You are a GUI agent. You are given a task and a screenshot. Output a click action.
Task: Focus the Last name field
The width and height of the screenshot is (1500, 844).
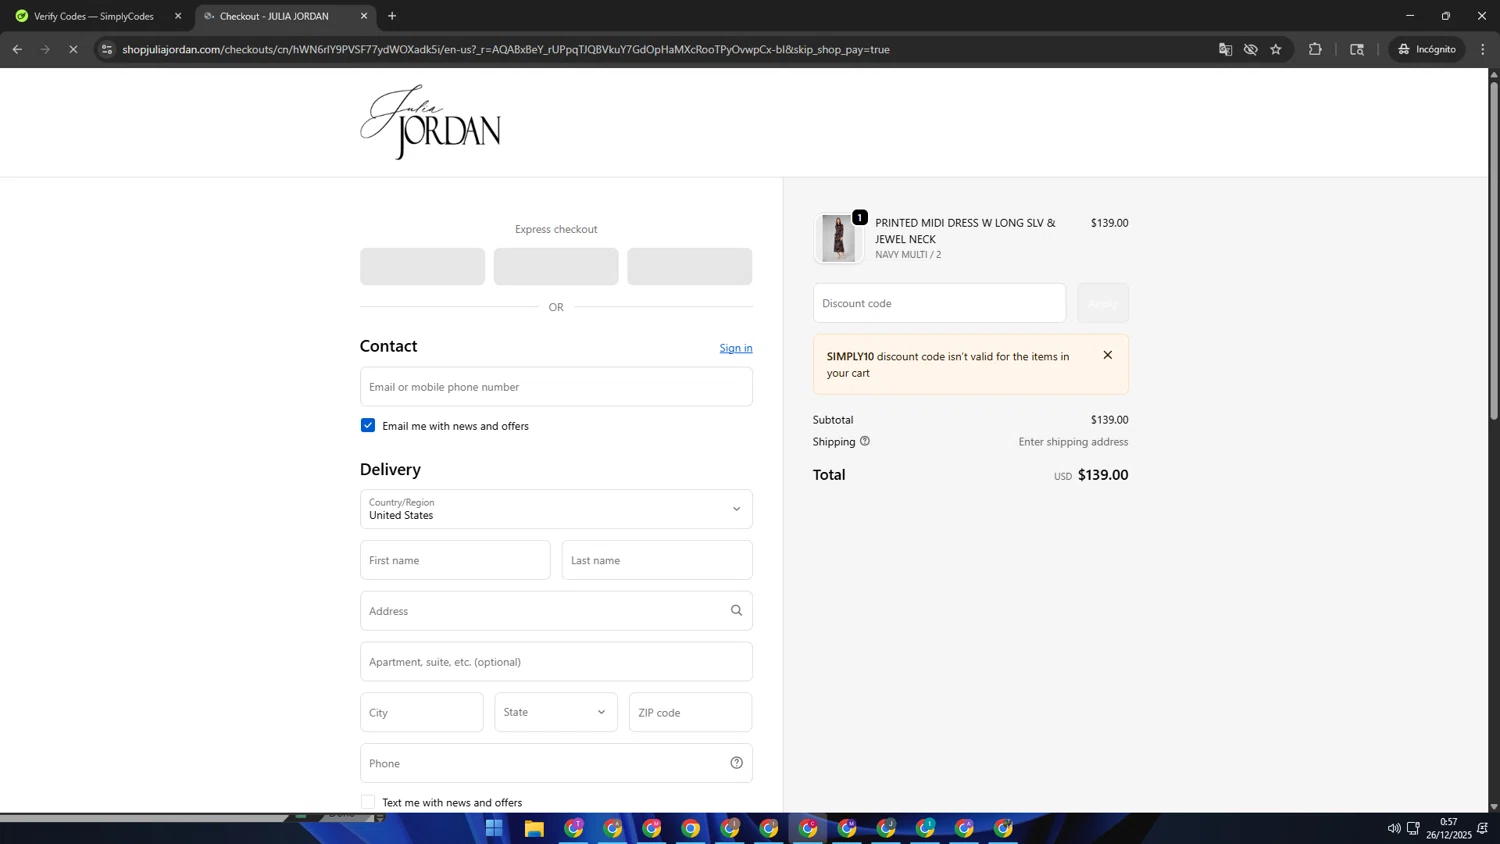tap(657, 560)
